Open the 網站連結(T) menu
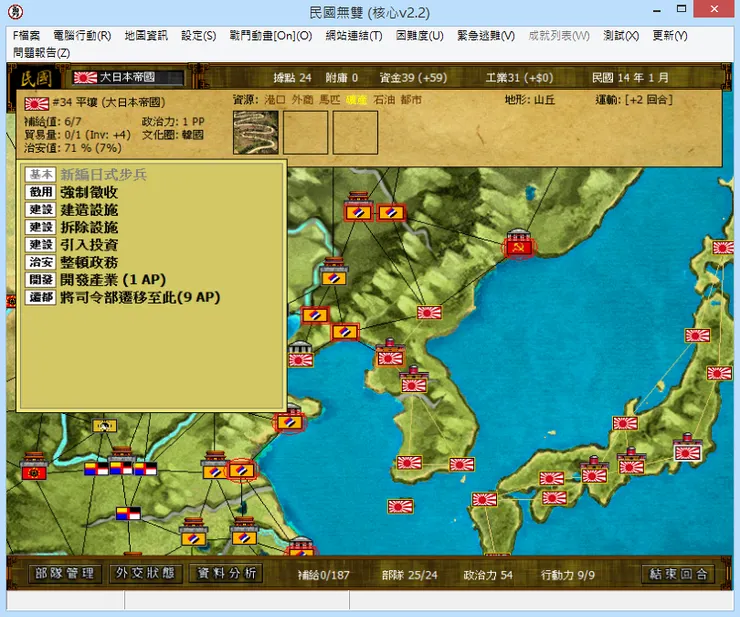The width and height of the screenshot is (740, 617). pyautogui.click(x=353, y=36)
